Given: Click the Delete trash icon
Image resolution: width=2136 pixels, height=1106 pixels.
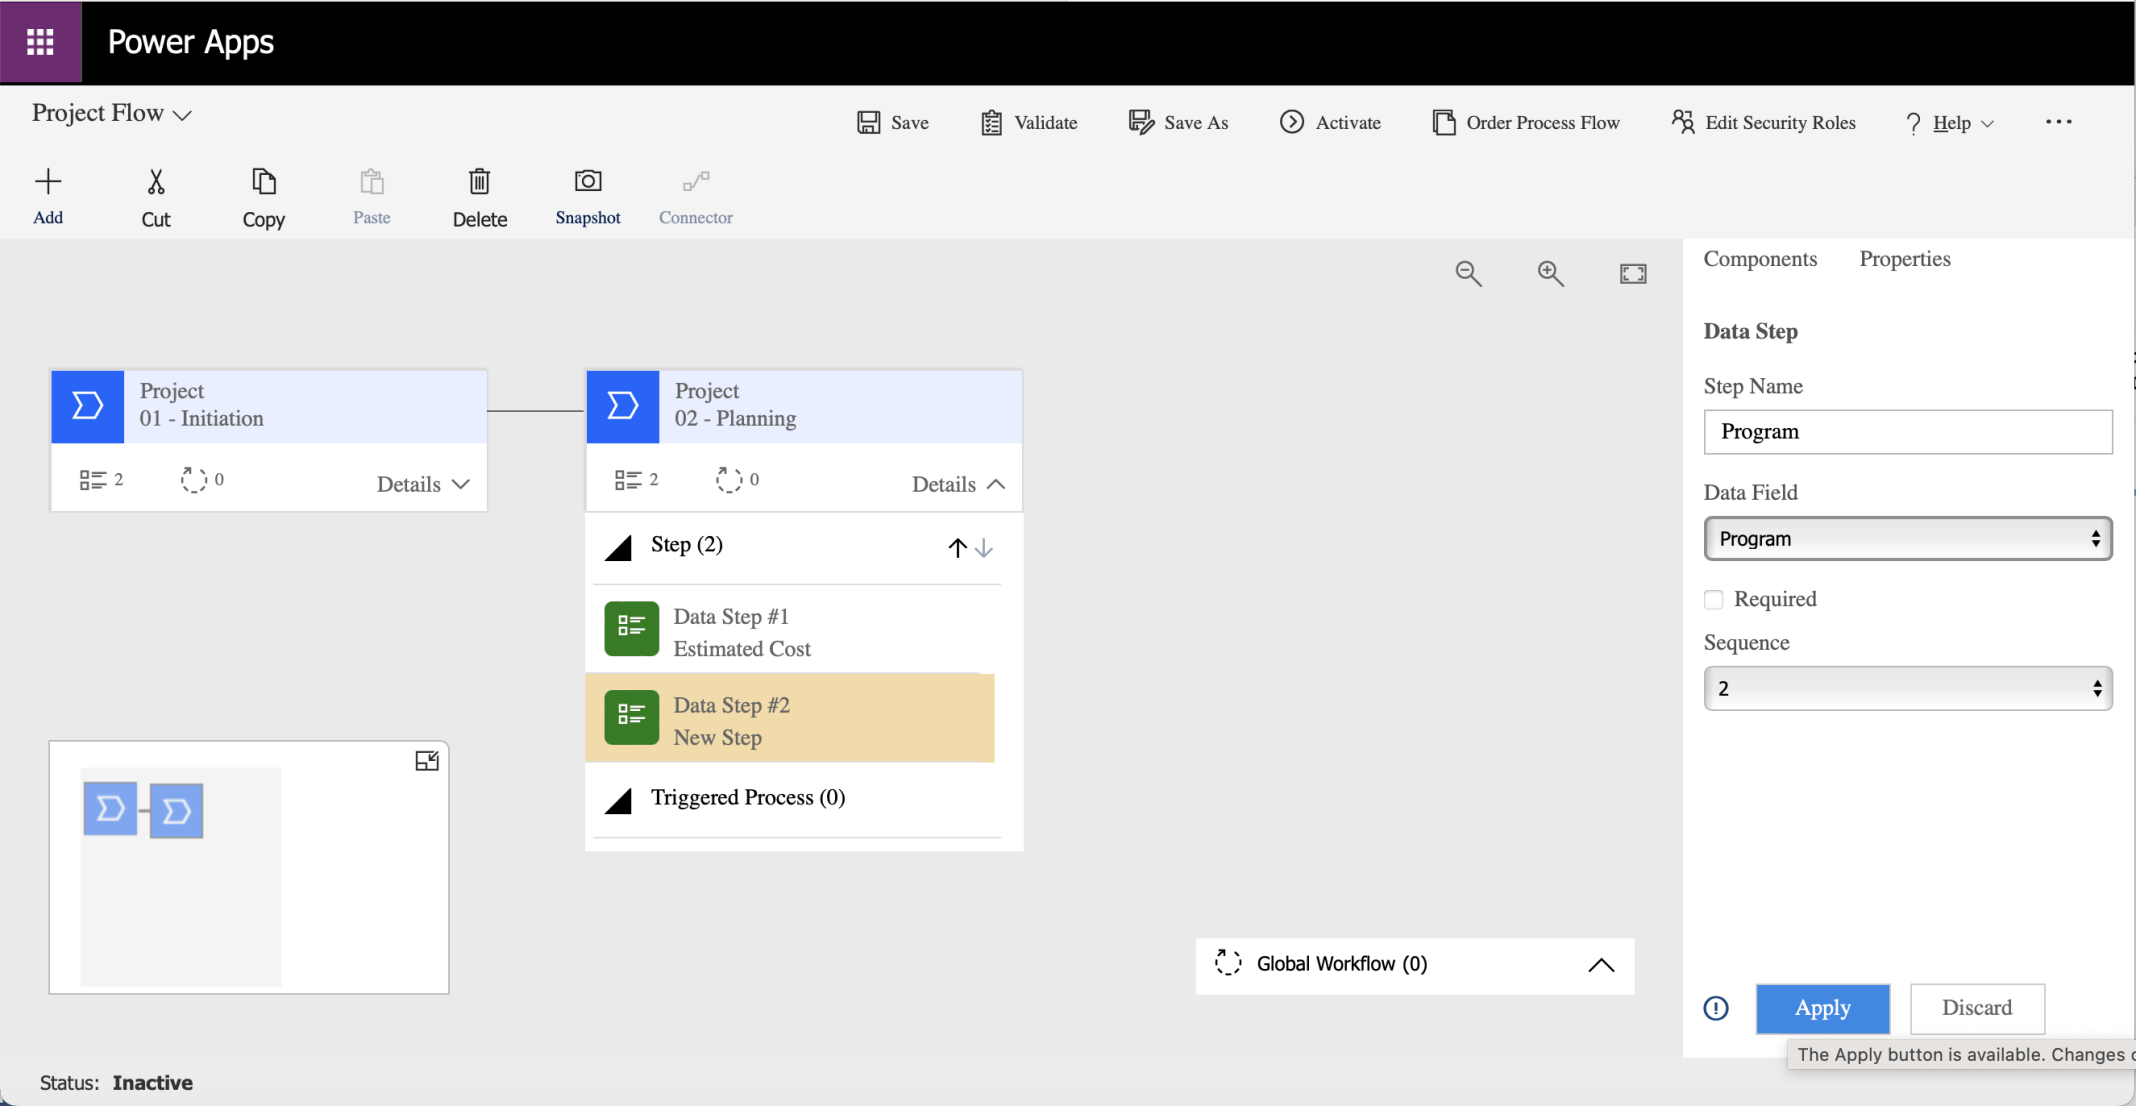Looking at the screenshot, I should 479,182.
